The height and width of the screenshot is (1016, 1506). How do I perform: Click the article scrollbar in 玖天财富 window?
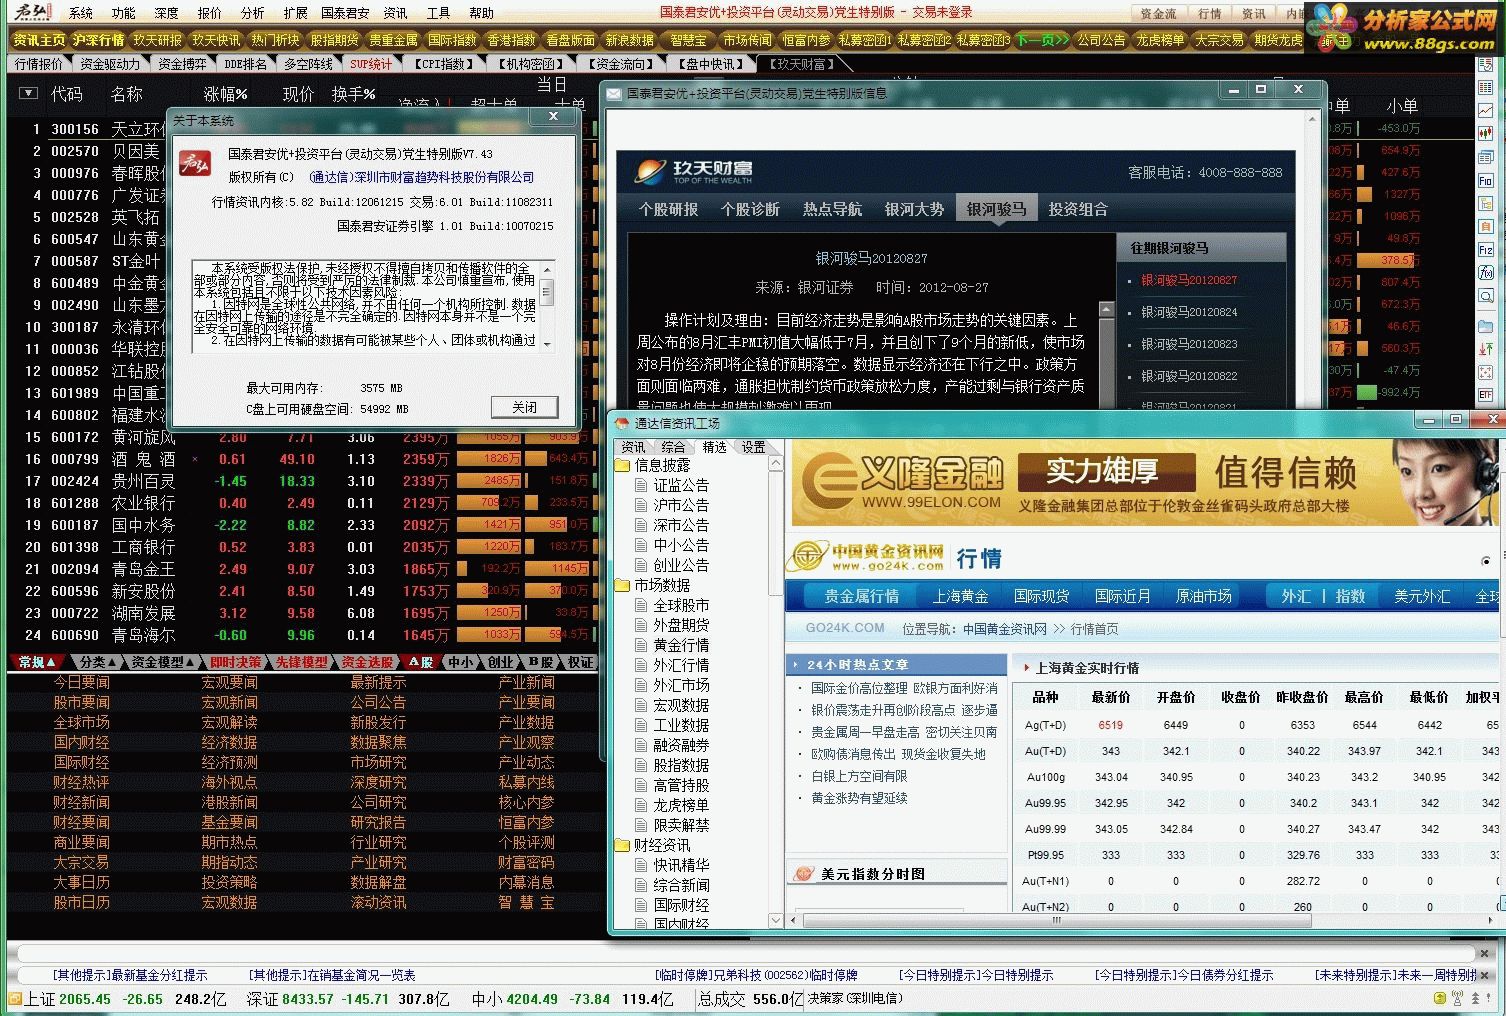tap(1105, 353)
